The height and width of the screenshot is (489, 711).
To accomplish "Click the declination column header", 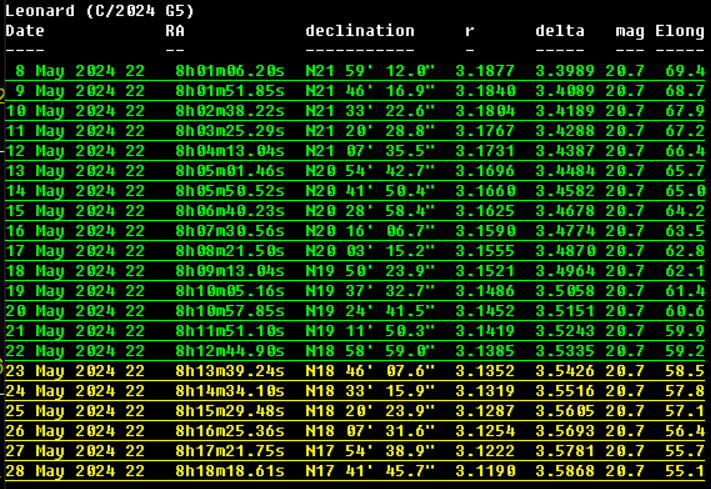I will tap(360, 31).
